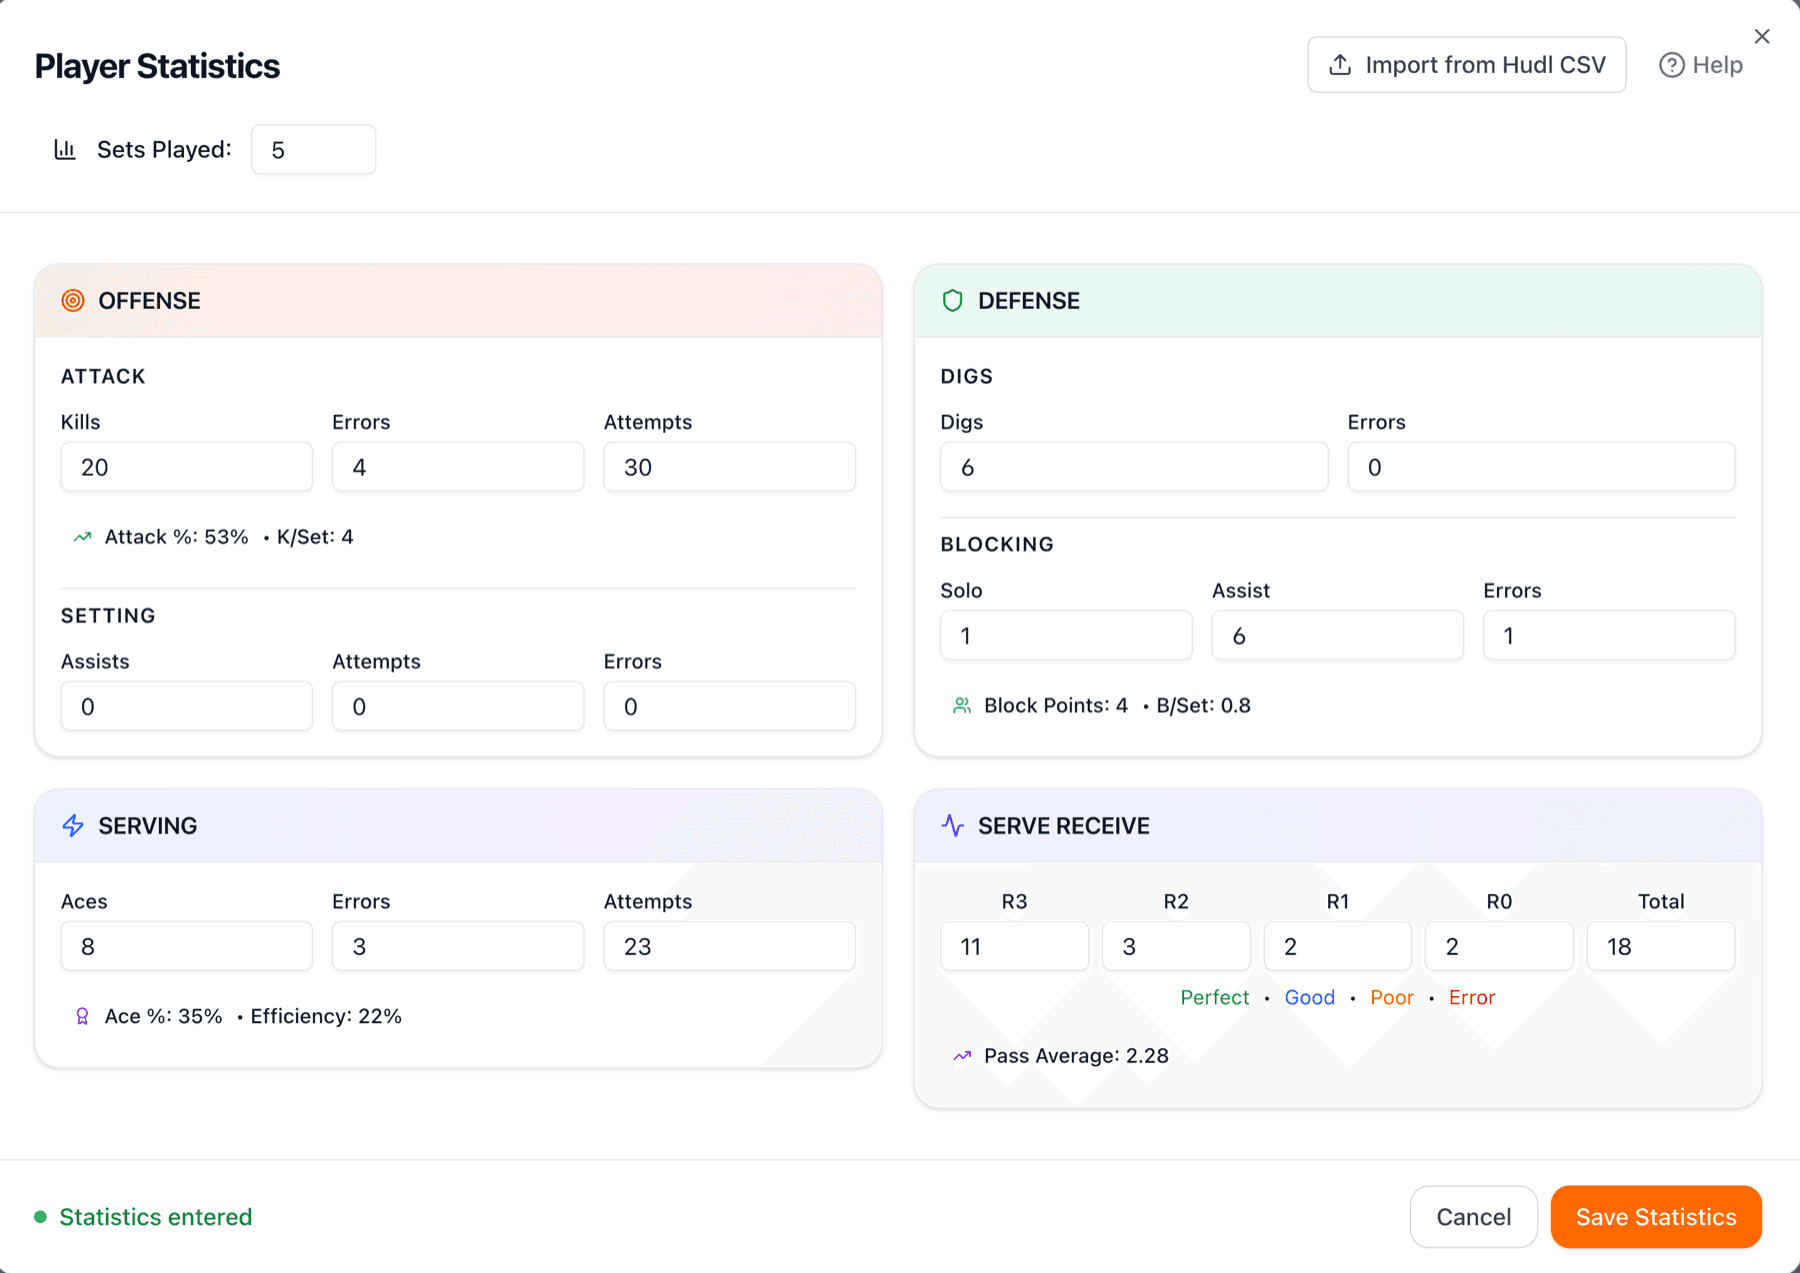Edit the serving Errors field
This screenshot has width=1800, height=1273.
(x=458, y=947)
